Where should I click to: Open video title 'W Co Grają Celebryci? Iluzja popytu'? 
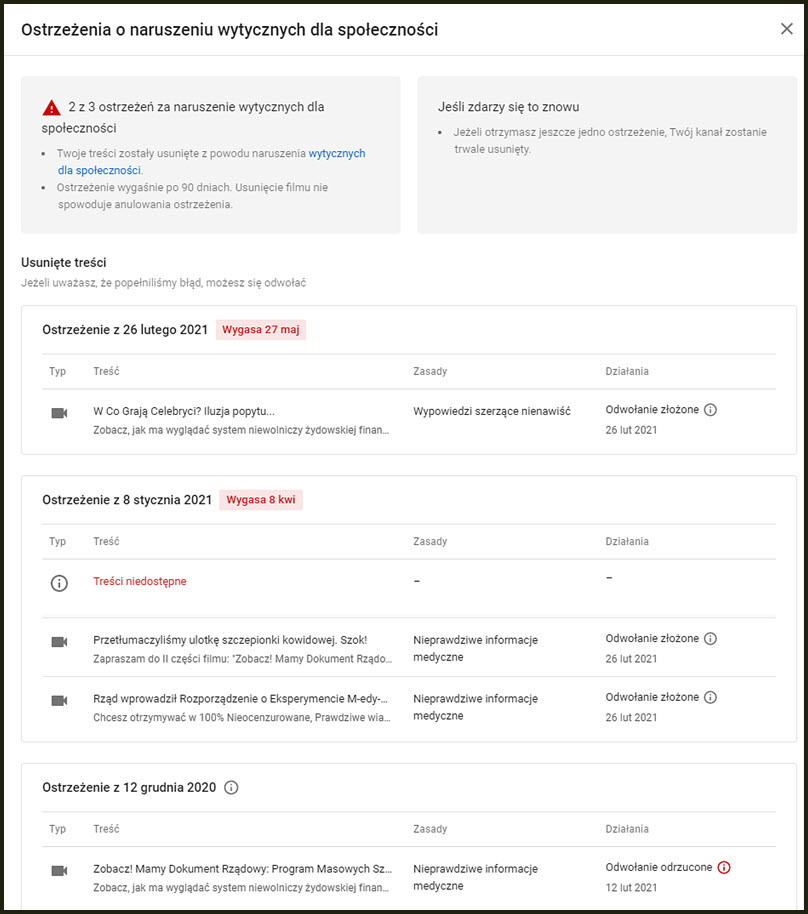click(183, 411)
